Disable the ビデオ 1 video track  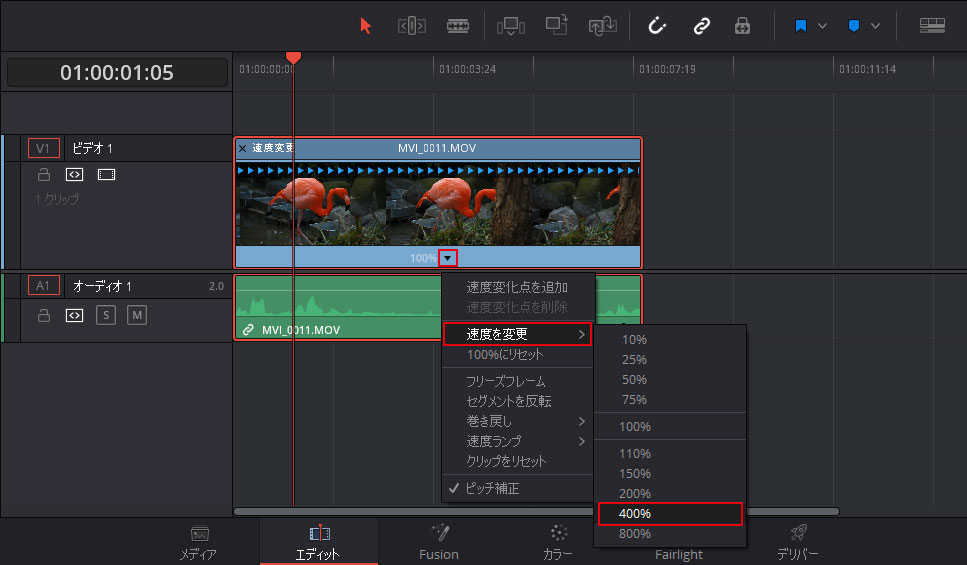tap(106, 175)
